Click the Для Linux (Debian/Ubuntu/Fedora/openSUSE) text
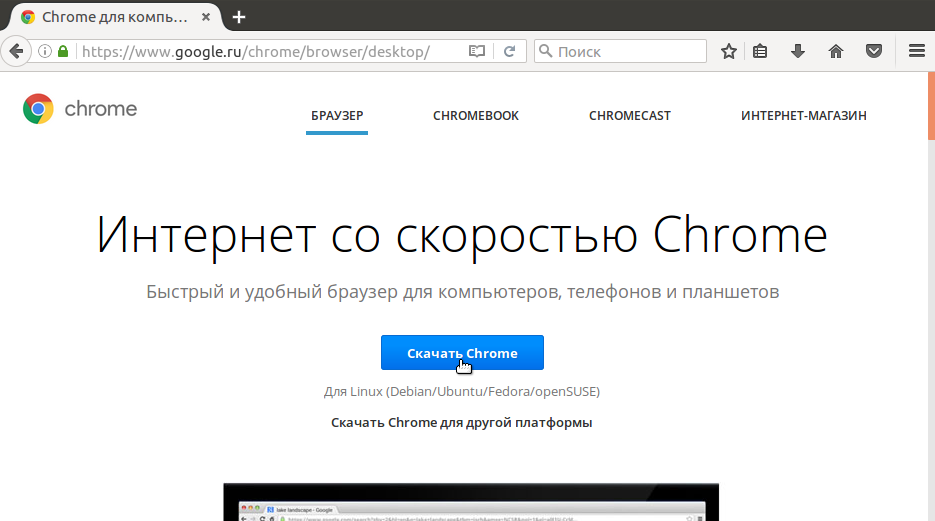 [462, 392]
